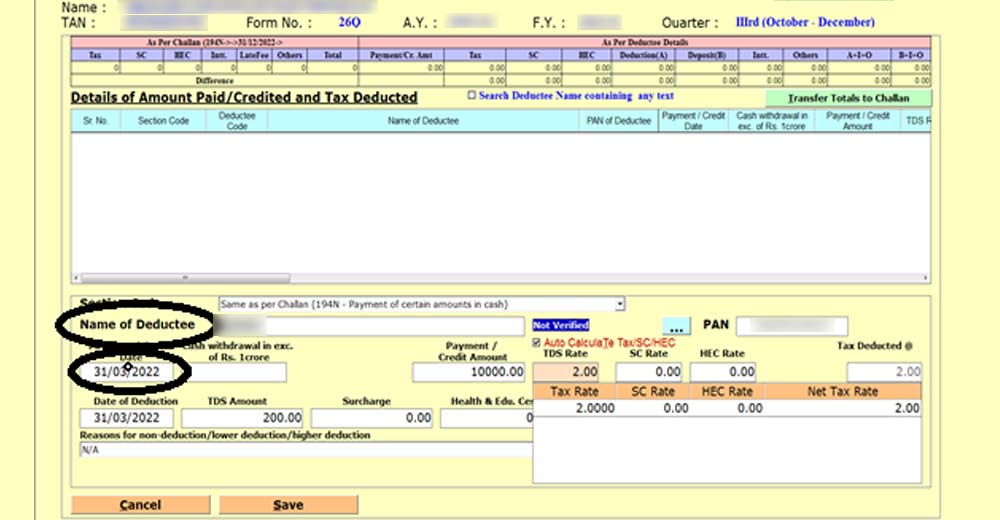Screen dimensions: 1000x520
Task: Click the Payment / Credit Amount field
Action: pyautogui.click(x=468, y=372)
